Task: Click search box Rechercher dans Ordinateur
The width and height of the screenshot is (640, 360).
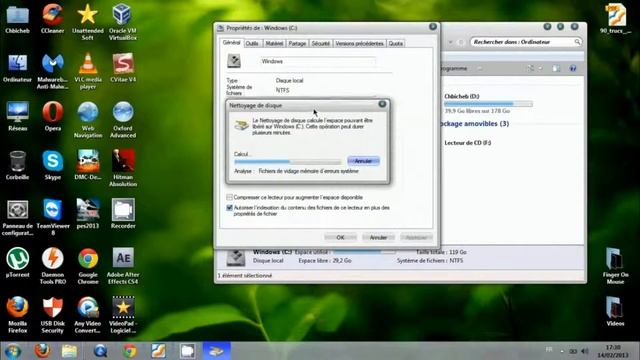Action: point(526,42)
